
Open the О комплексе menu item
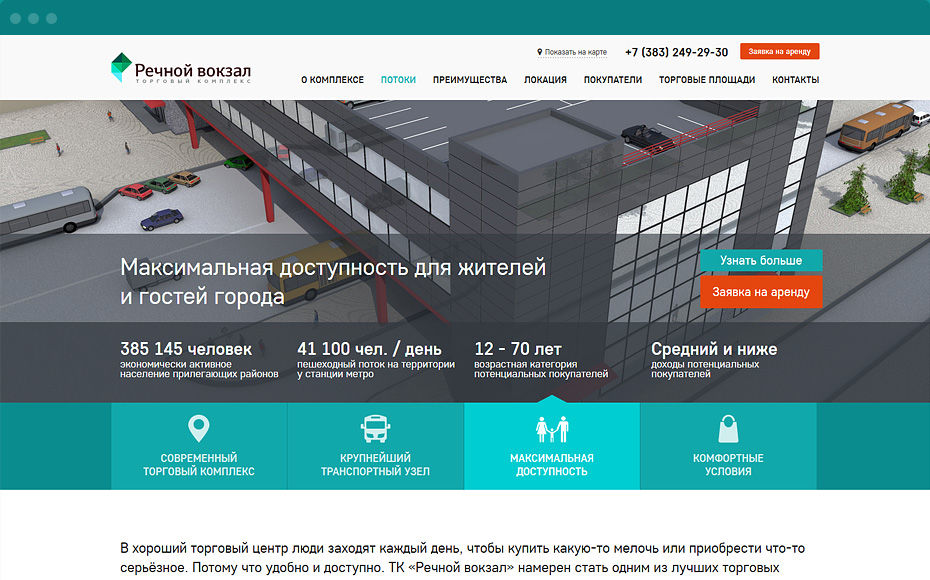[332, 80]
